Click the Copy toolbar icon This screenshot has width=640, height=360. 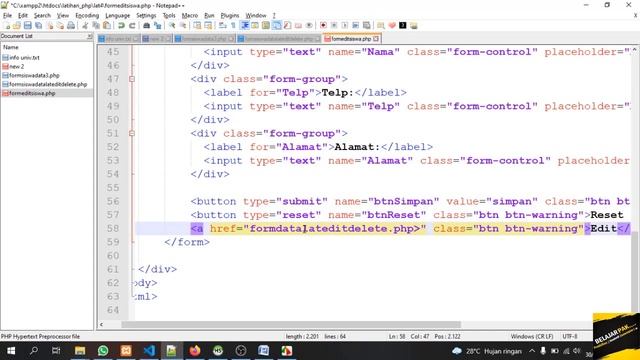click(96, 25)
